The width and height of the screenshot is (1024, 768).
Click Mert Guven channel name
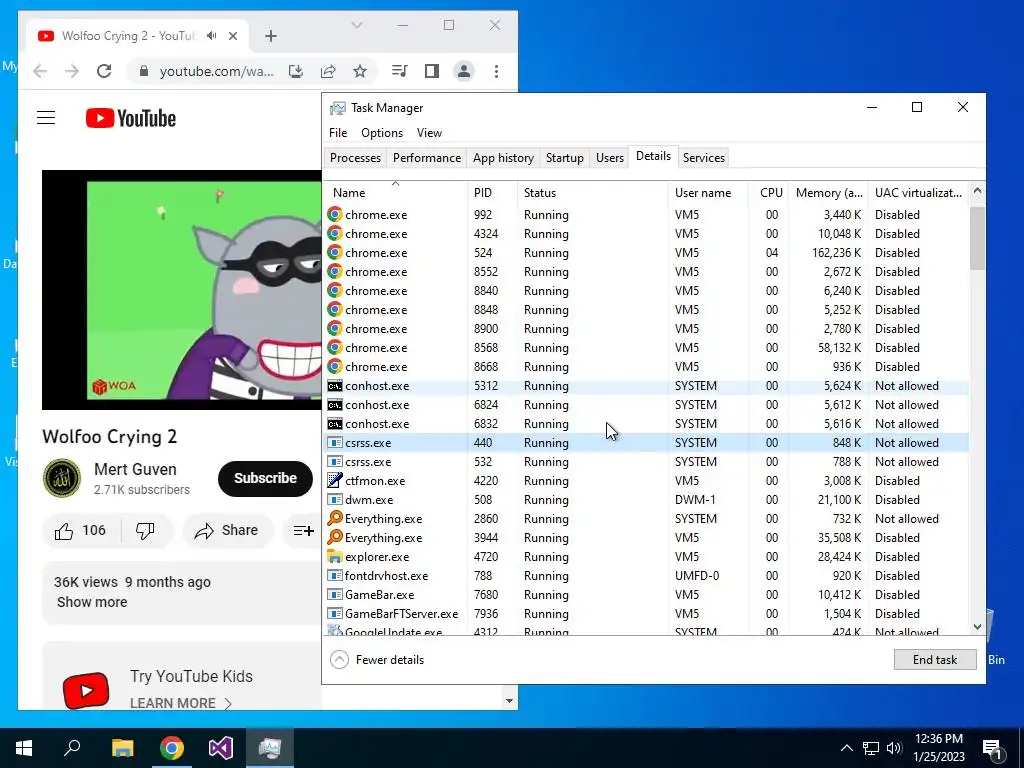coord(135,469)
